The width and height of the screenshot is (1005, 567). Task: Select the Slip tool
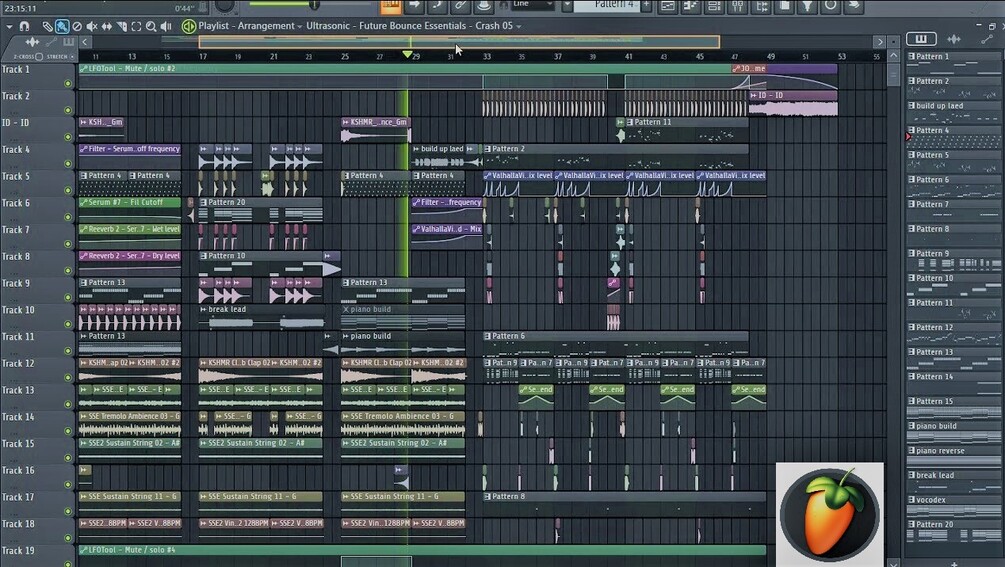(106, 26)
